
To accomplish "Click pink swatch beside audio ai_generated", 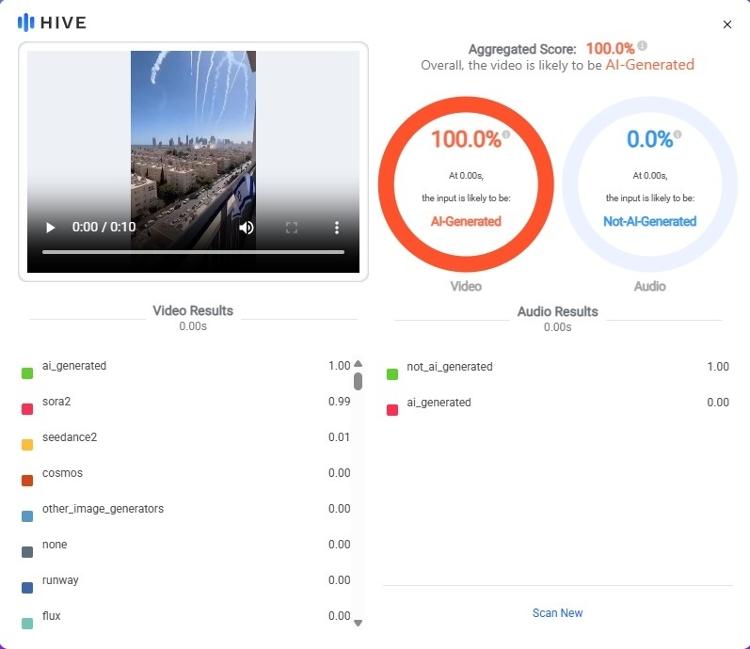I will [x=392, y=410].
